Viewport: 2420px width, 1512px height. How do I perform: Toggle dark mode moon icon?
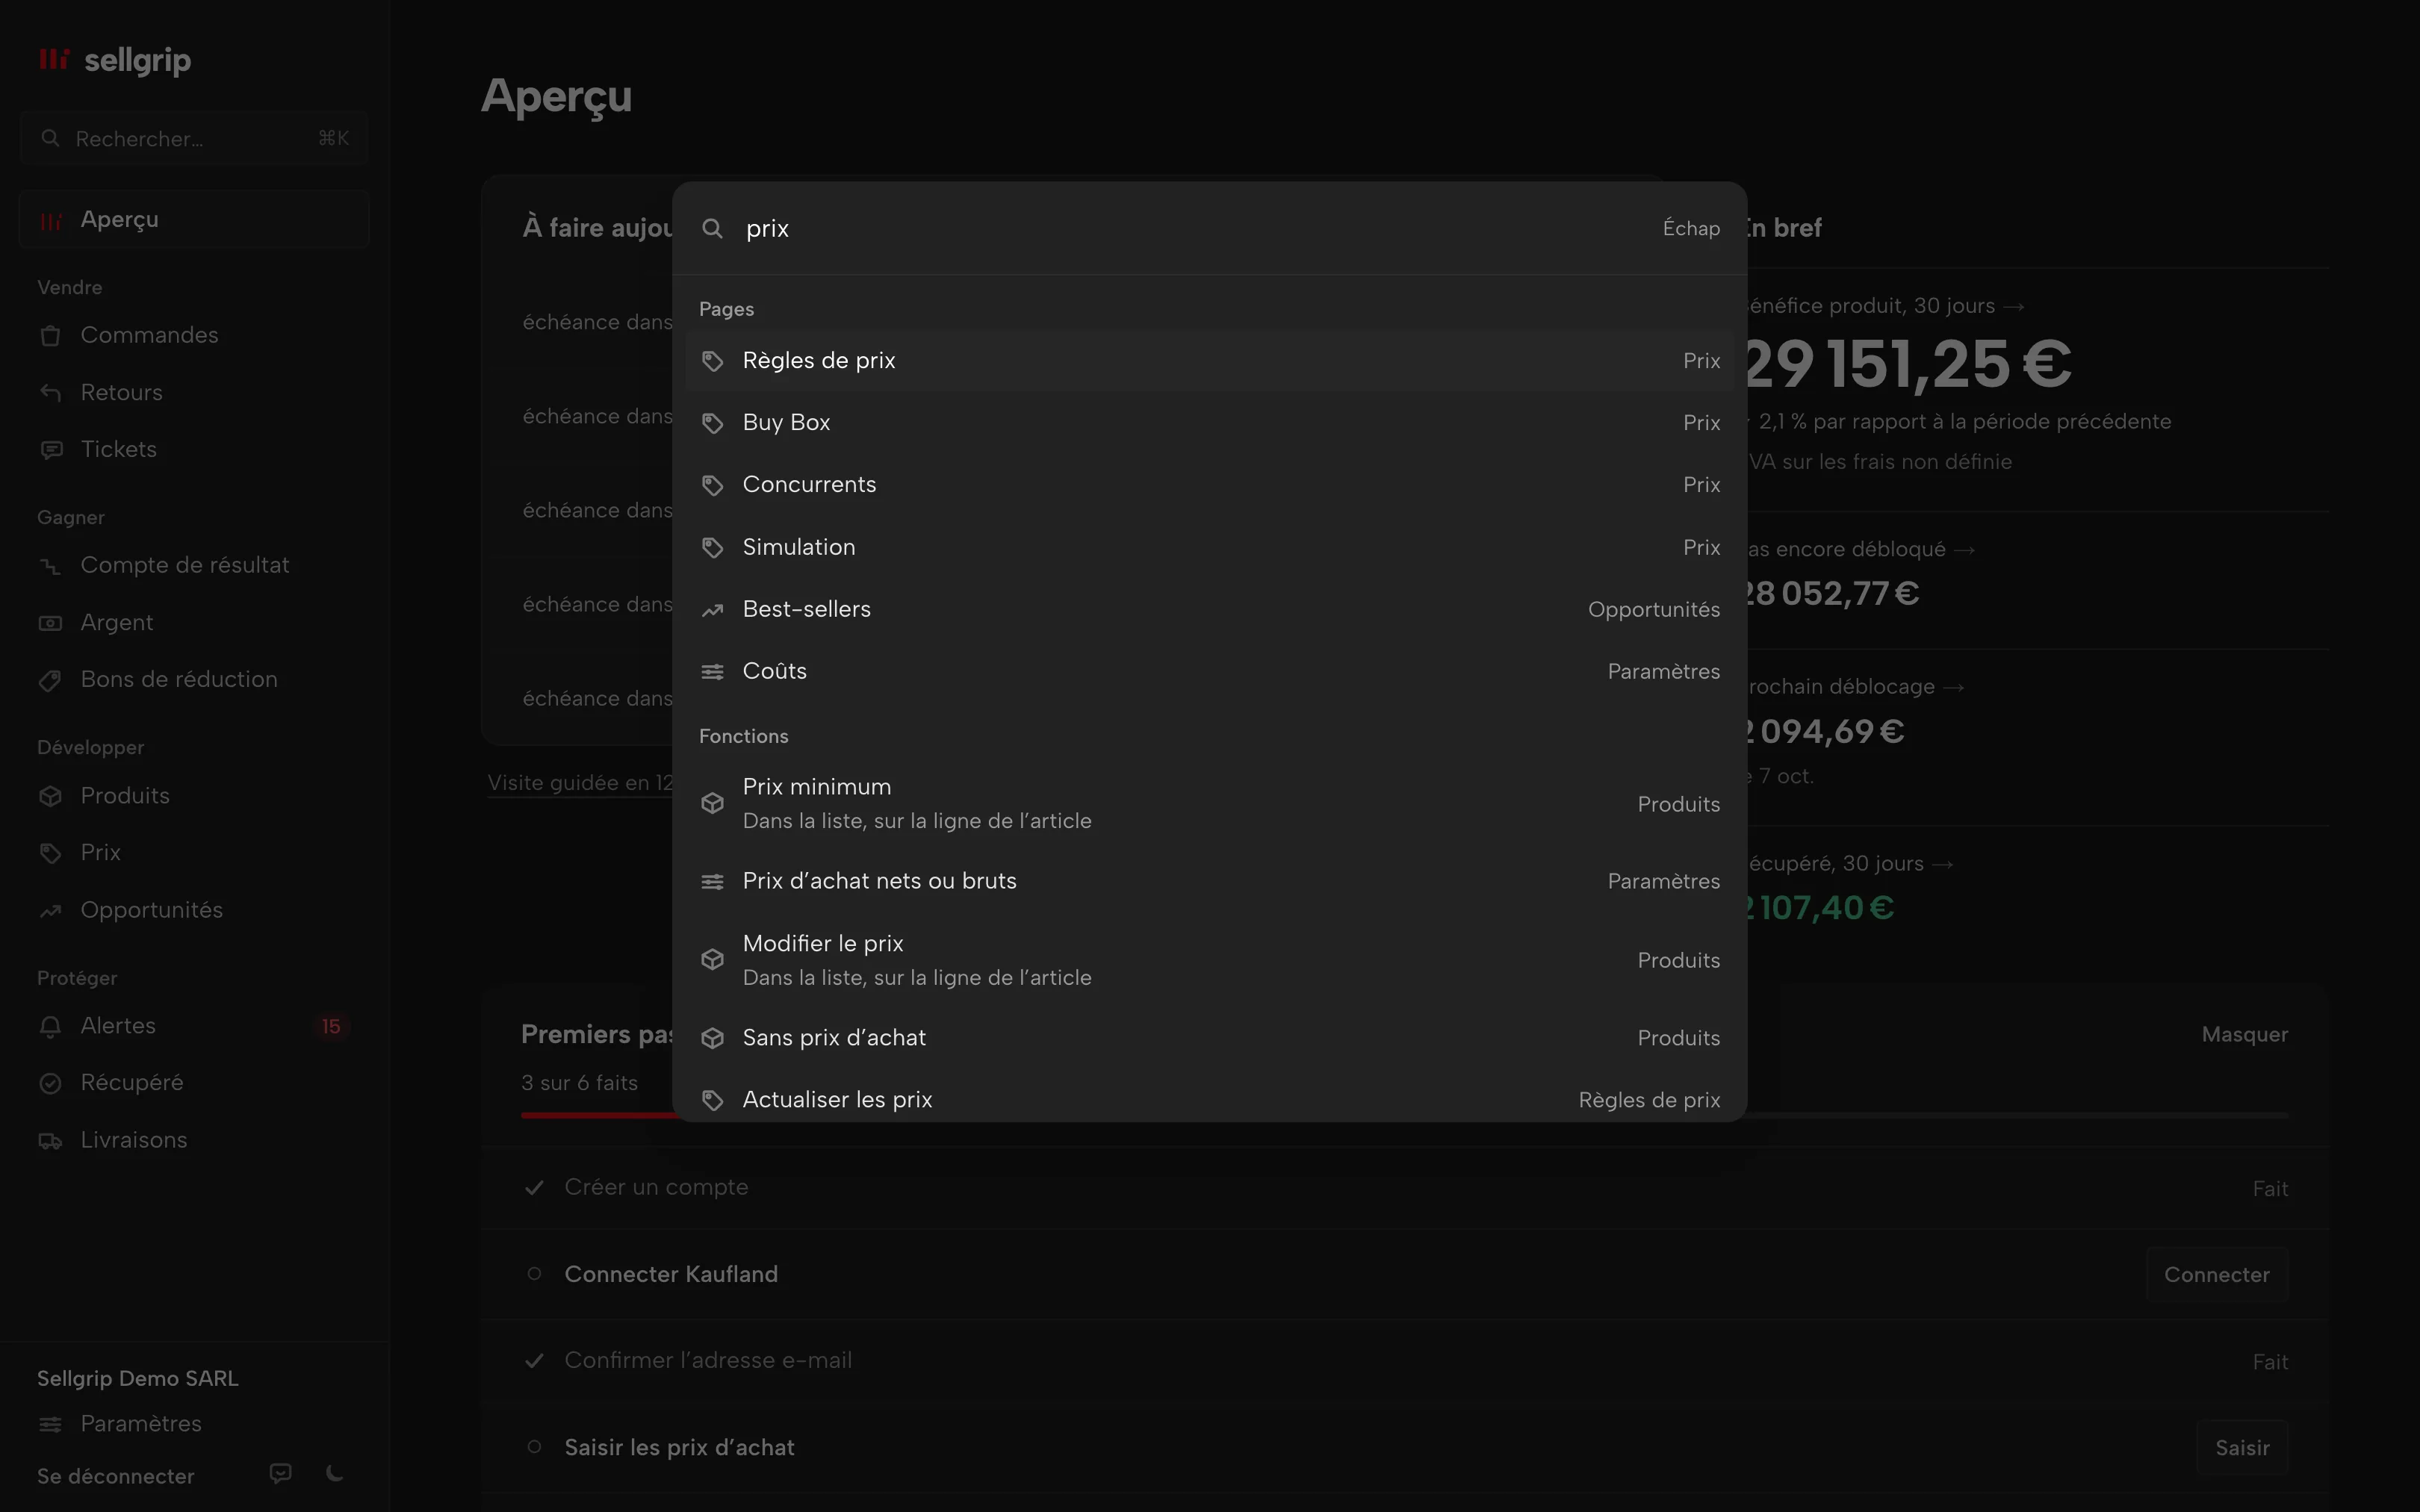[x=335, y=1473]
